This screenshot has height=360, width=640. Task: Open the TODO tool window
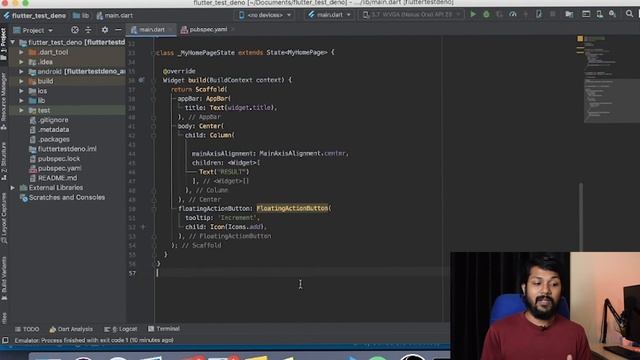click(27, 329)
